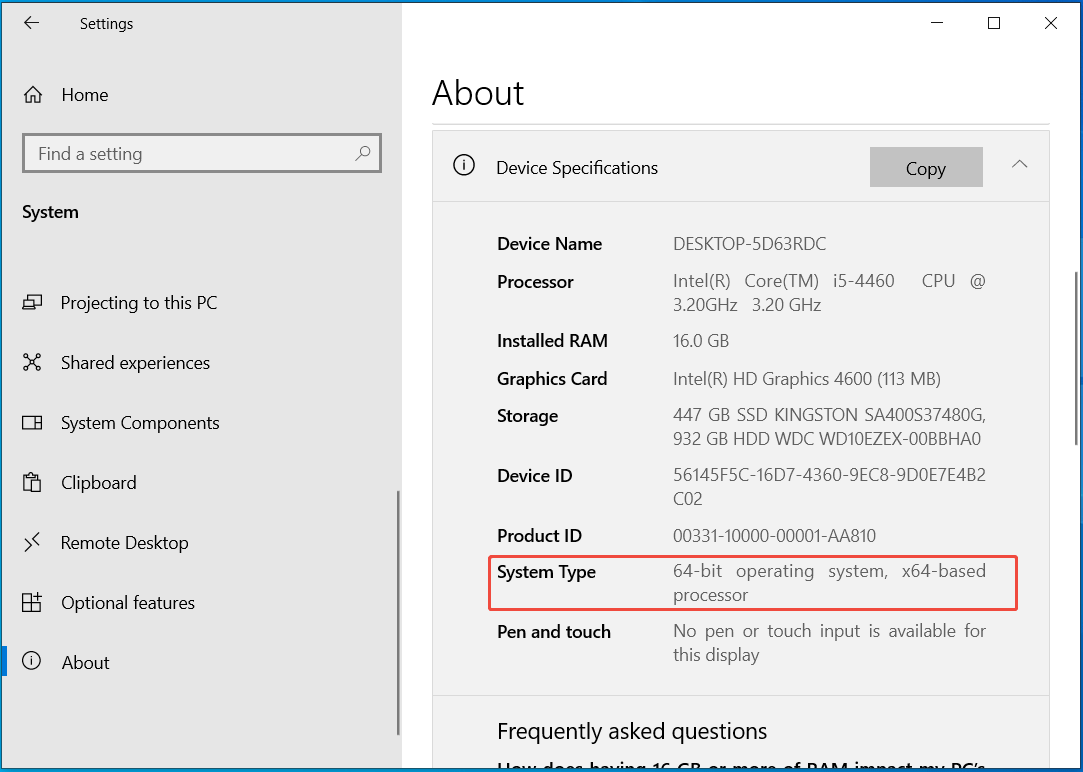Click the Installed RAM label
The image size is (1083, 772).
tap(553, 340)
